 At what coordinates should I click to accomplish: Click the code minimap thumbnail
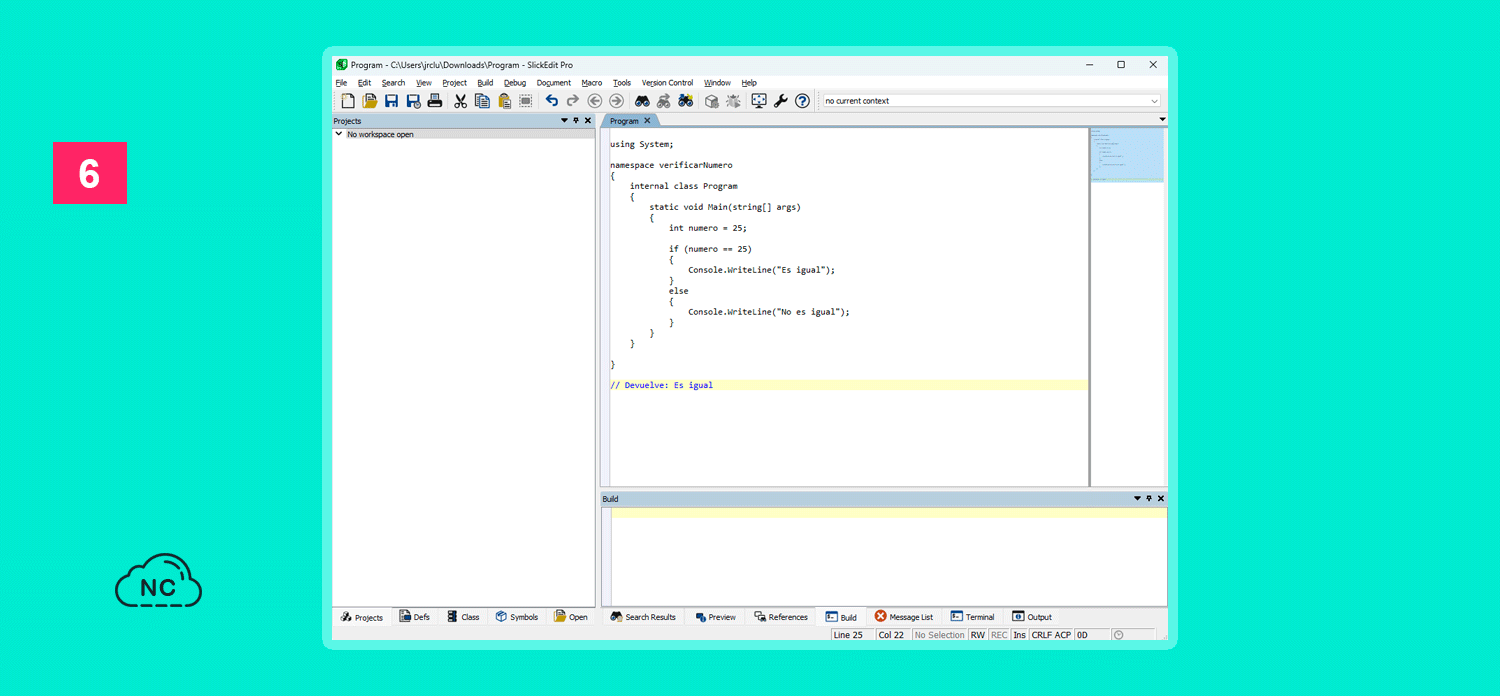tap(1127, 155)
